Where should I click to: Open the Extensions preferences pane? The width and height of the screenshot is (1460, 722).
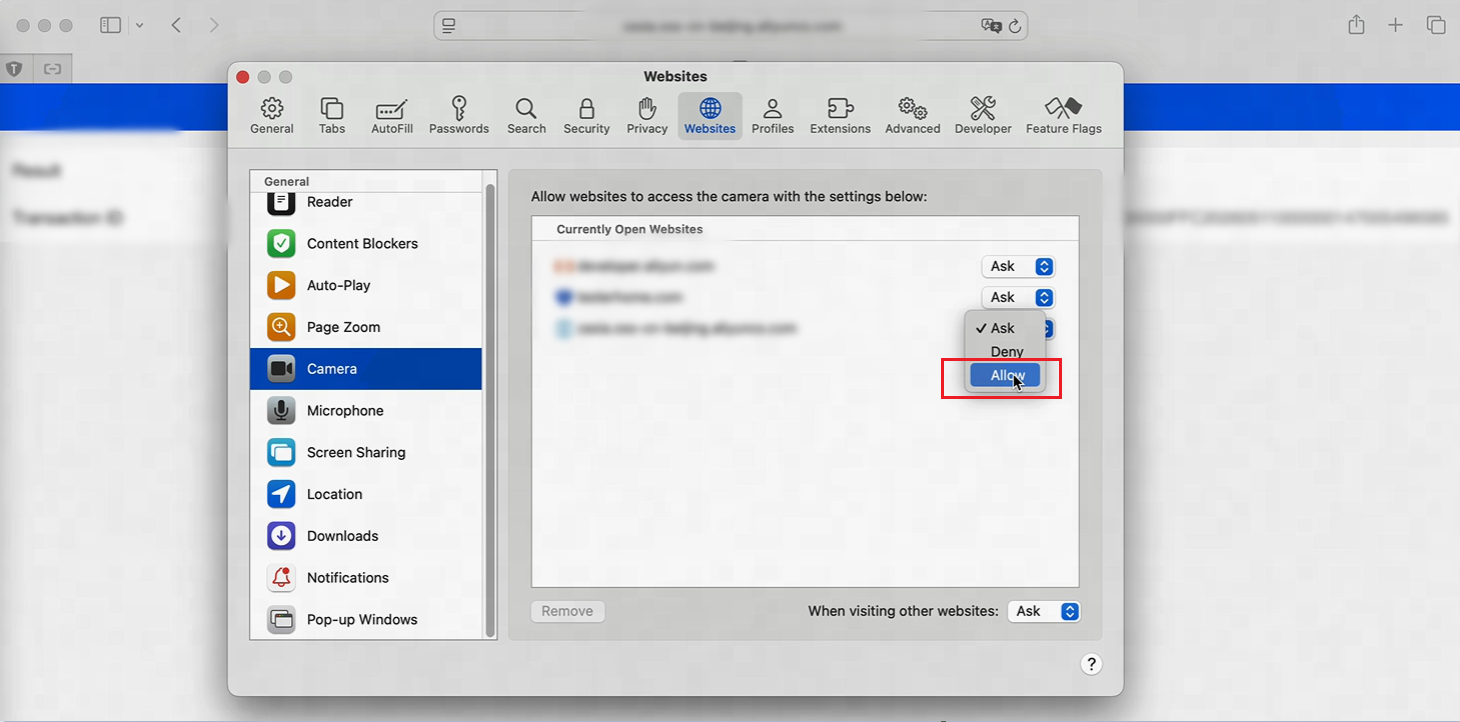(840, 116)
